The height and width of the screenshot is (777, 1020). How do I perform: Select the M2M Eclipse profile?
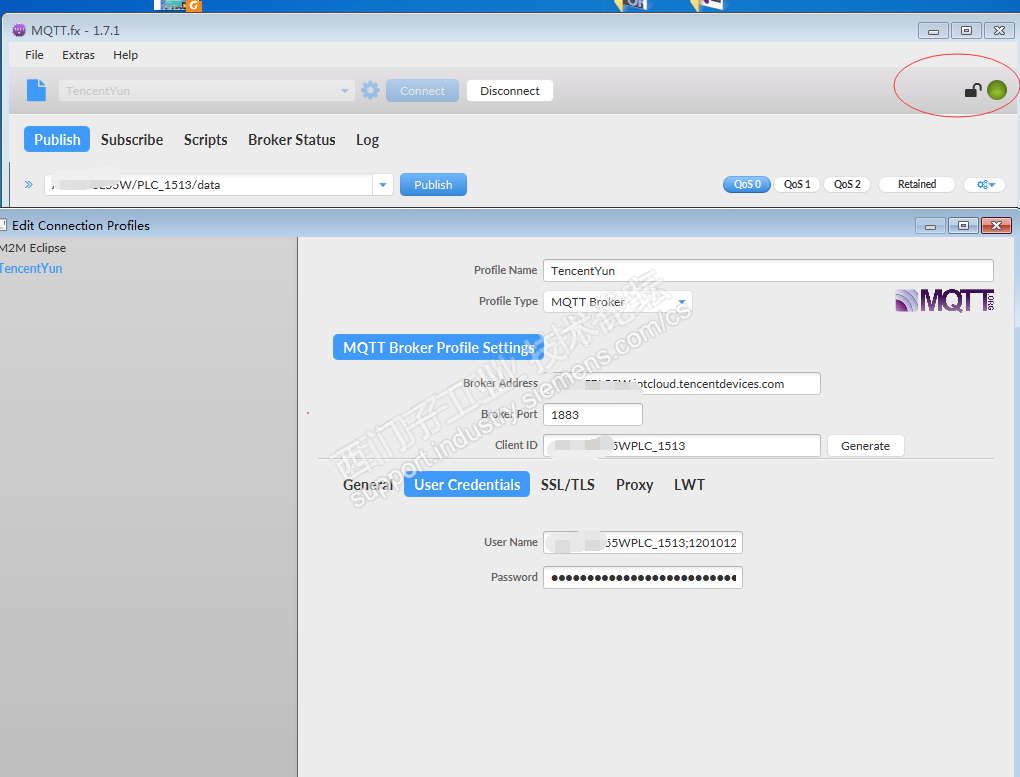click(33, 248)
